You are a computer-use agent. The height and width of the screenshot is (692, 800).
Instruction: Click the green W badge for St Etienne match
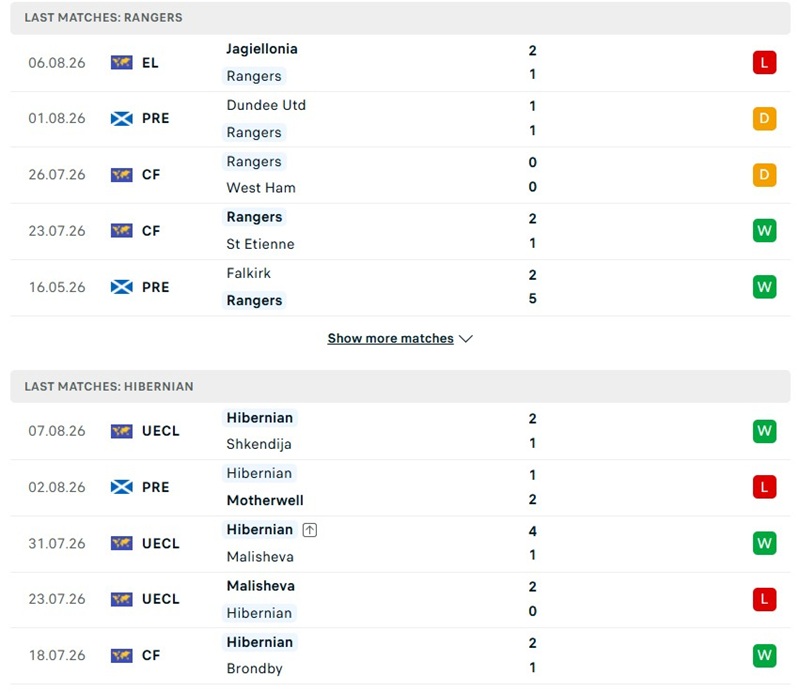pyautogui.click(x=764, y=231)
